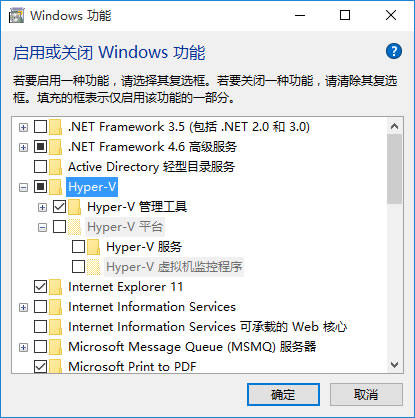The width and height of the screenshot is (415, 418).
Task: Enable the .NET Framework 3.5 checkbox
Action: pos(41,127)
